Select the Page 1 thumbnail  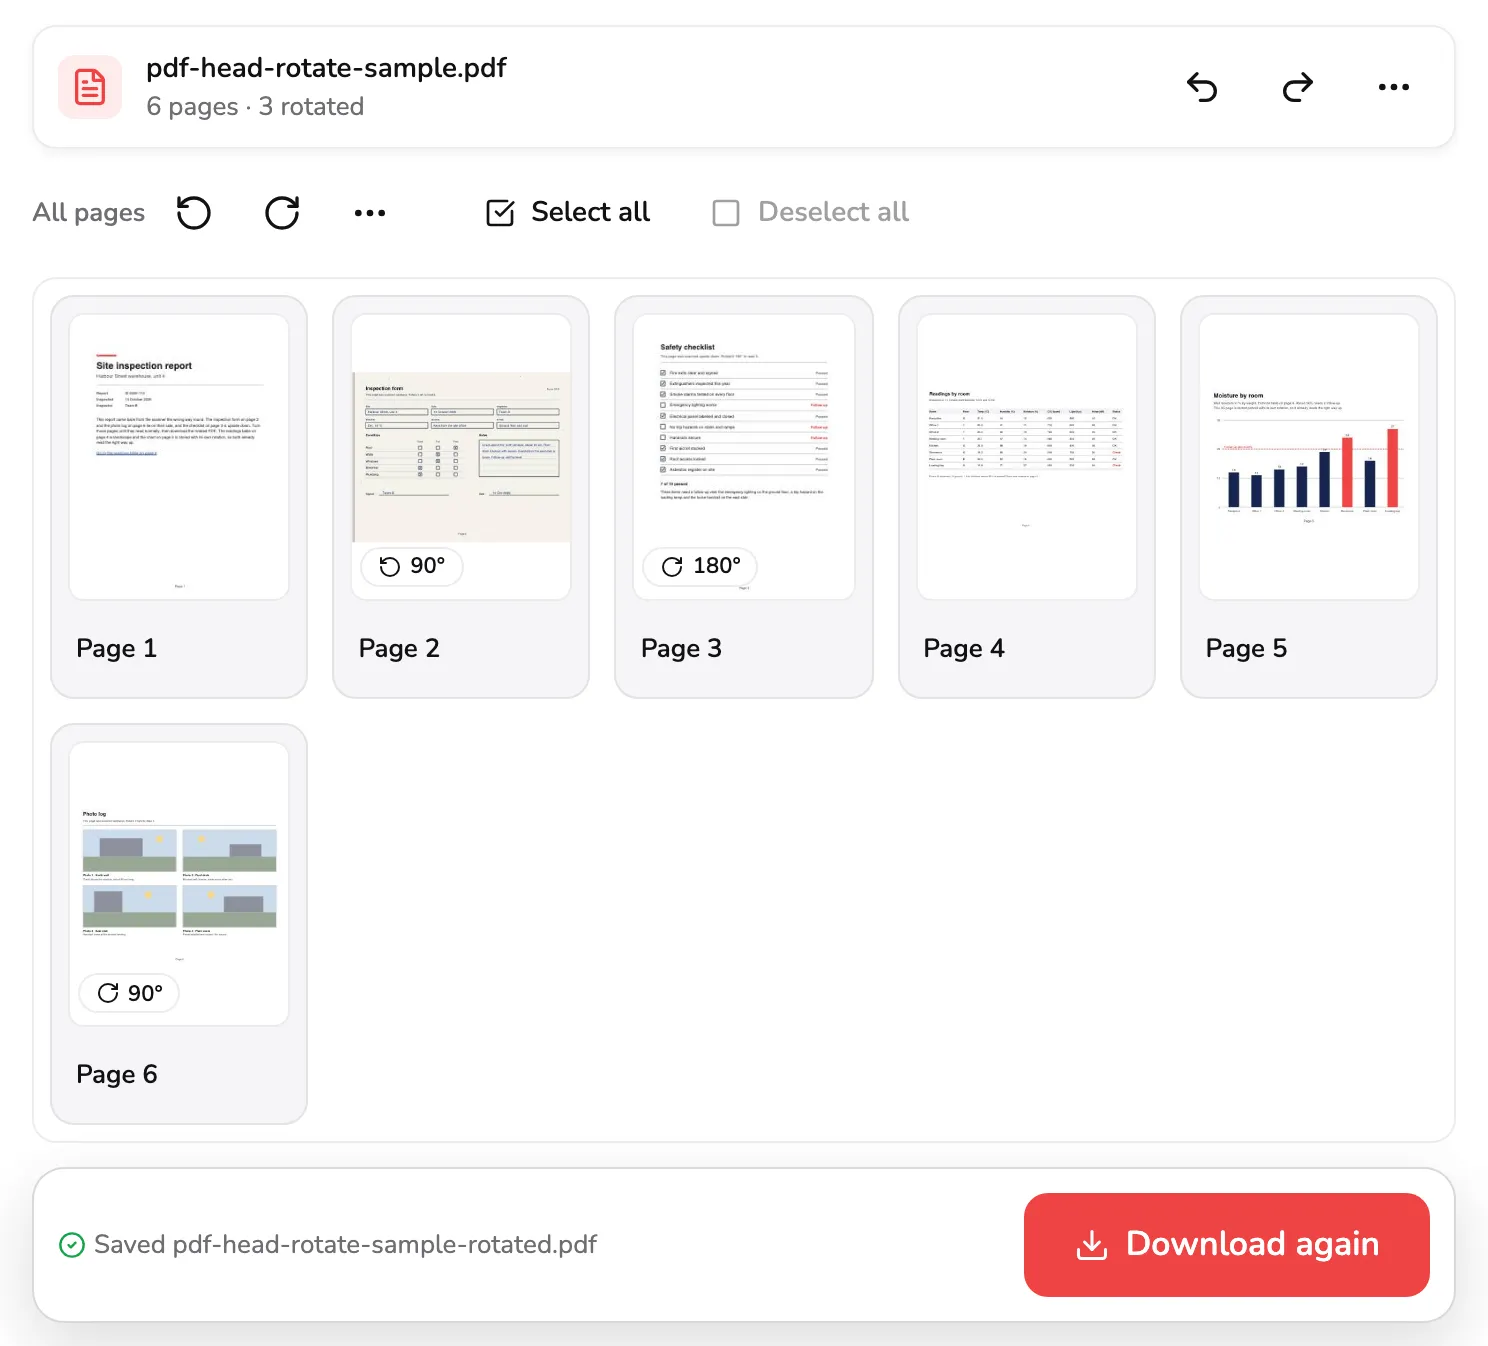click(179, 457)
